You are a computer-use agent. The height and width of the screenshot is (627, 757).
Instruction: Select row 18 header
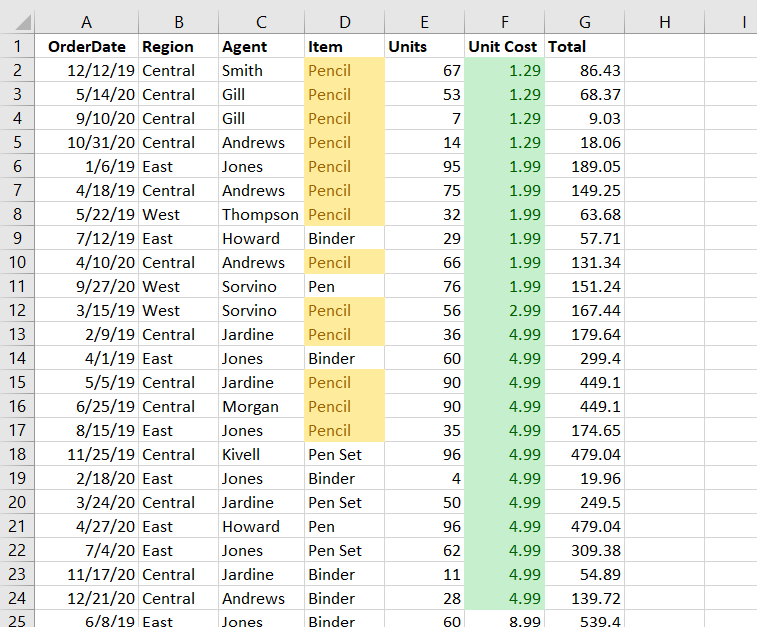pyautogui.click(x=17, y=454)
